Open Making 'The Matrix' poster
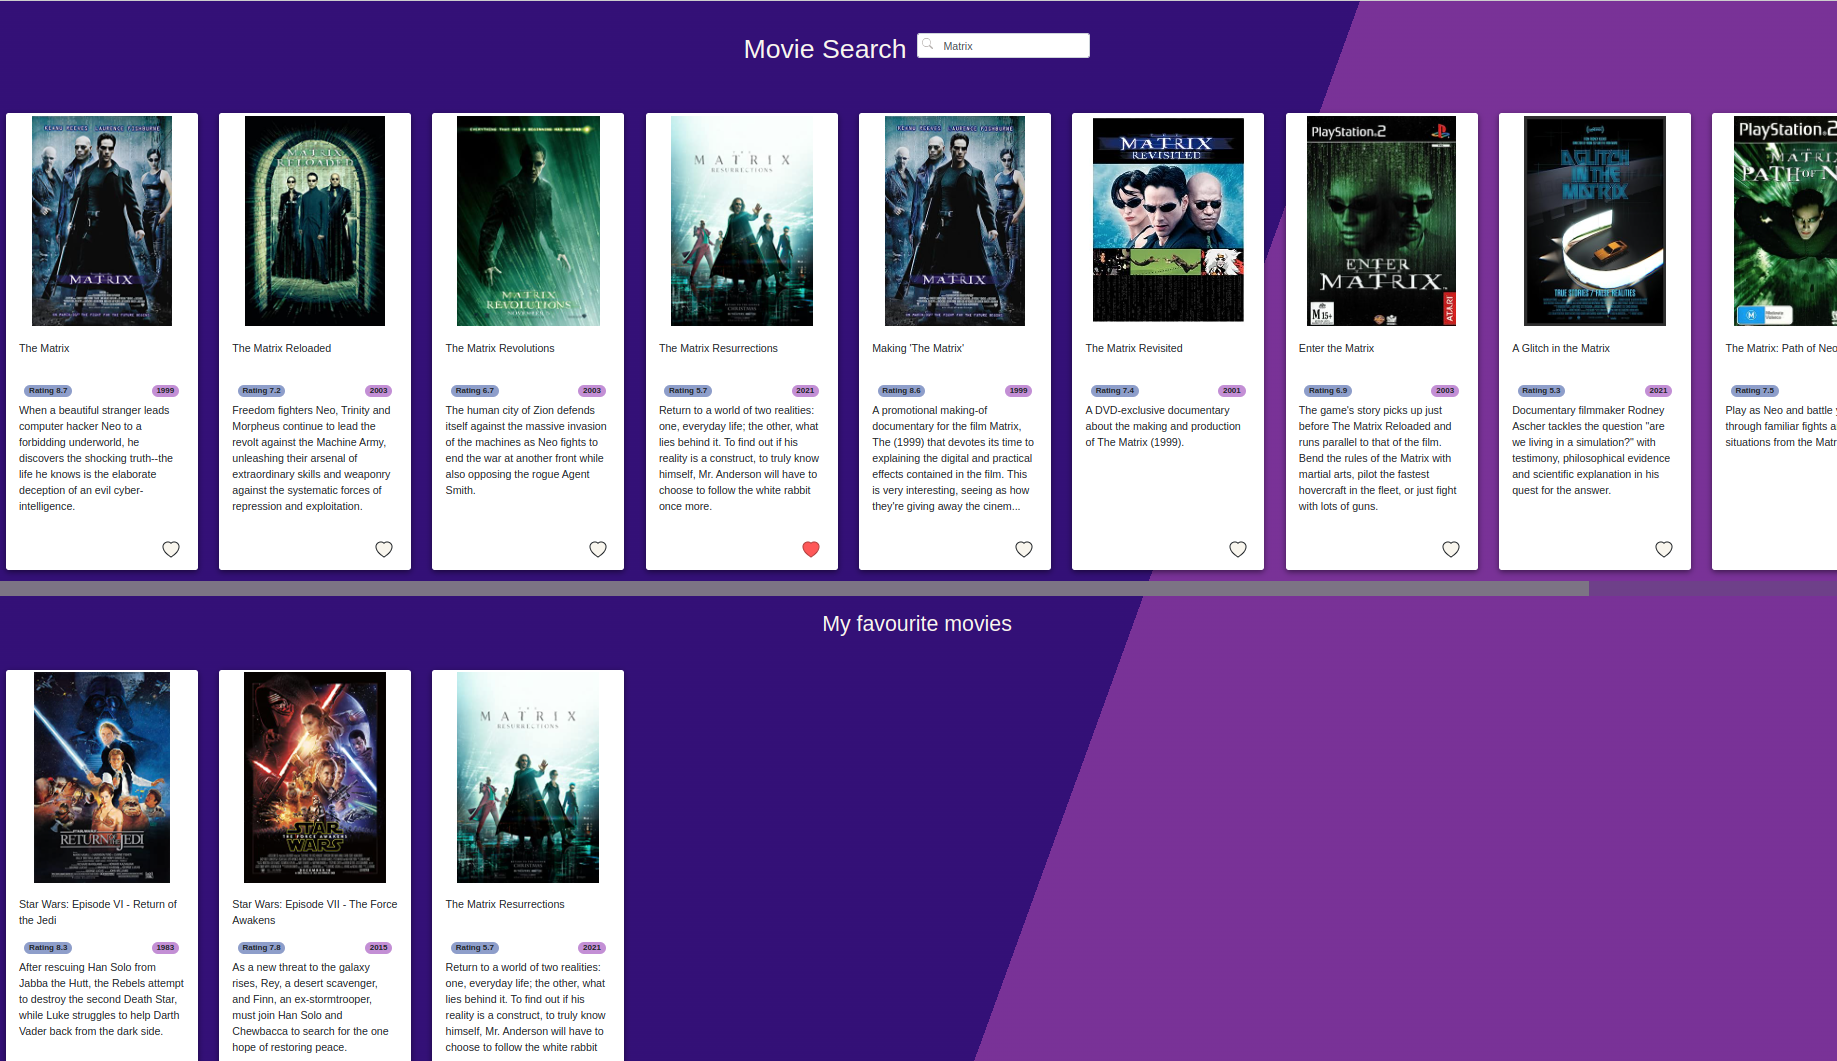1837x1061 pixels. pyautogui.click(x=955, y=221)
